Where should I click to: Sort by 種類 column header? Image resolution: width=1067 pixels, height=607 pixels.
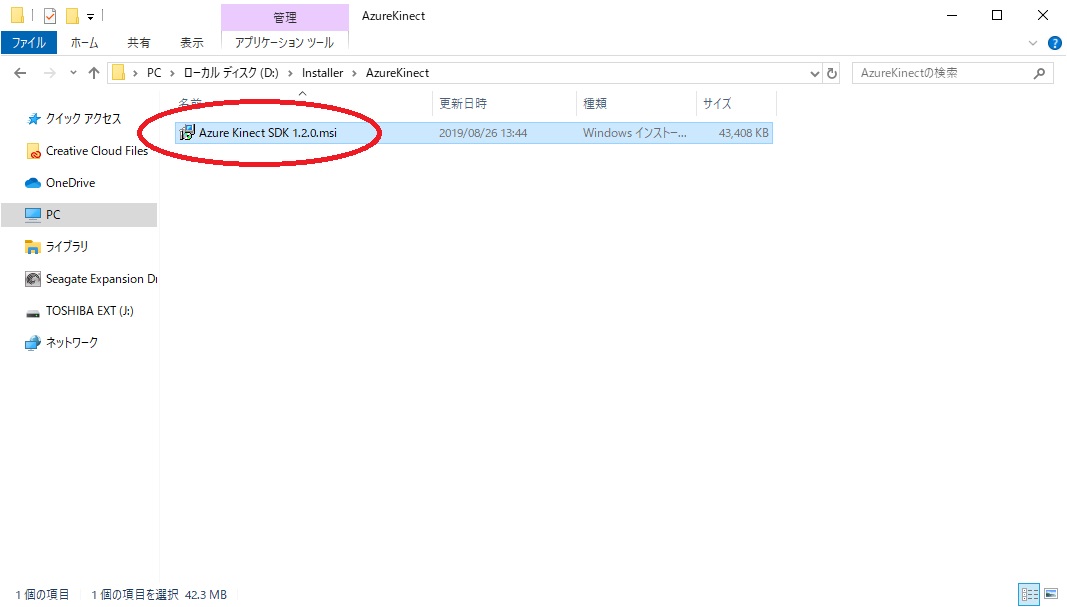click(595, 103)
